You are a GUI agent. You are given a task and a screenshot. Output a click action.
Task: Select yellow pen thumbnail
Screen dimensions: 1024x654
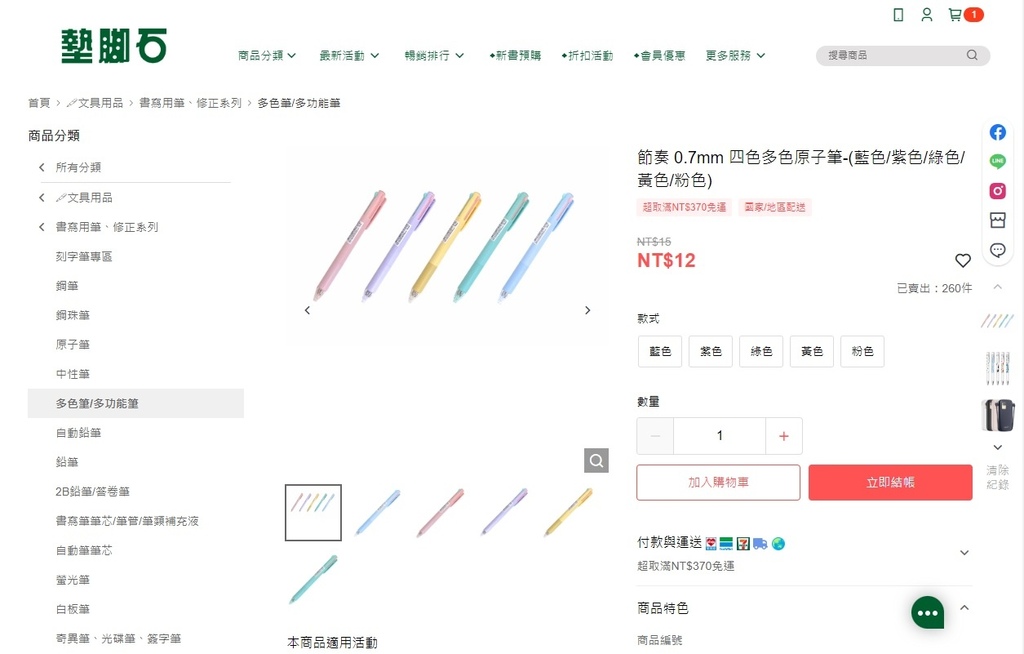click(568, 513)
